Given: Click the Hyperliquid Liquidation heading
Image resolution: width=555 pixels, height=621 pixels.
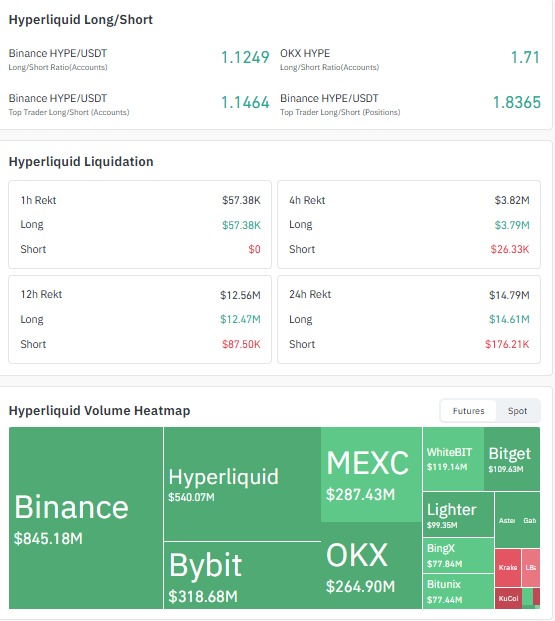Looking at the screenshot, I should [81, 162].
